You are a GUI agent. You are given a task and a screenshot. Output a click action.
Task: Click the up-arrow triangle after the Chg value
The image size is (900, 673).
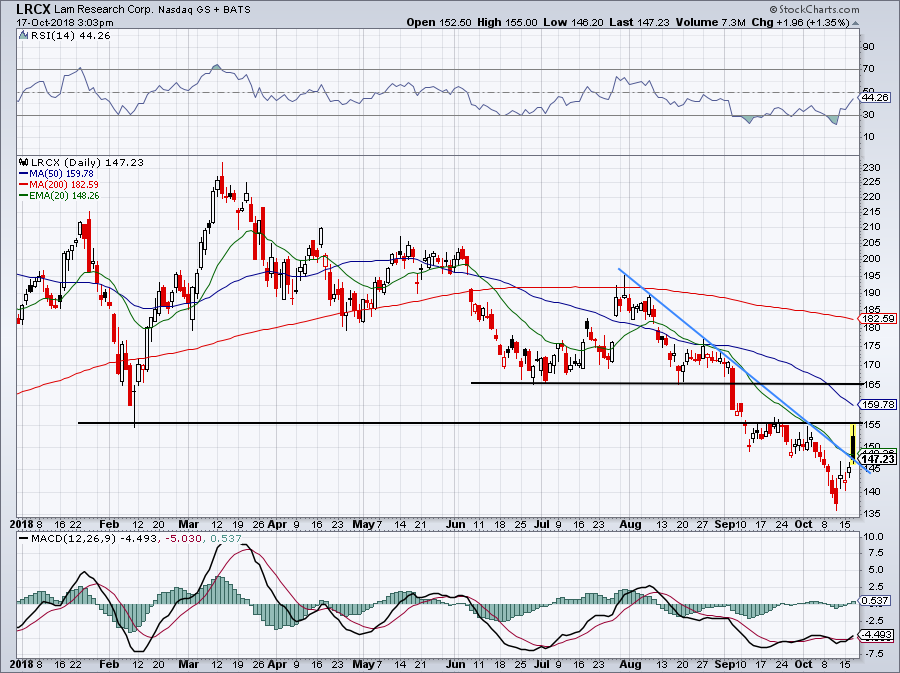(855, 23)
